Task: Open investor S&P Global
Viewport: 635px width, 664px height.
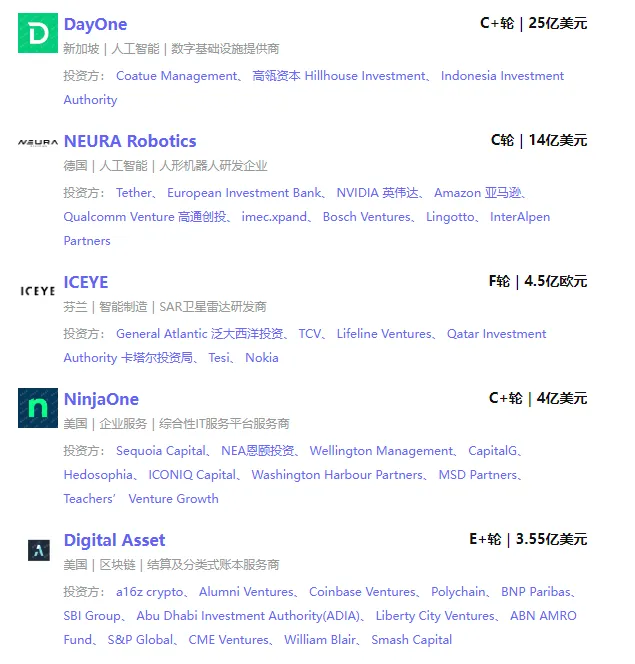Action: (x=140, y=639)
